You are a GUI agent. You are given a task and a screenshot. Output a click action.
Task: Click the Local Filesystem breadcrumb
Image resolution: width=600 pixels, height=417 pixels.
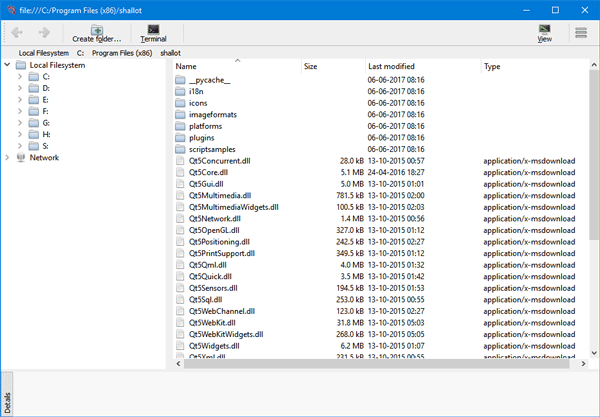(x=42, y=51)
